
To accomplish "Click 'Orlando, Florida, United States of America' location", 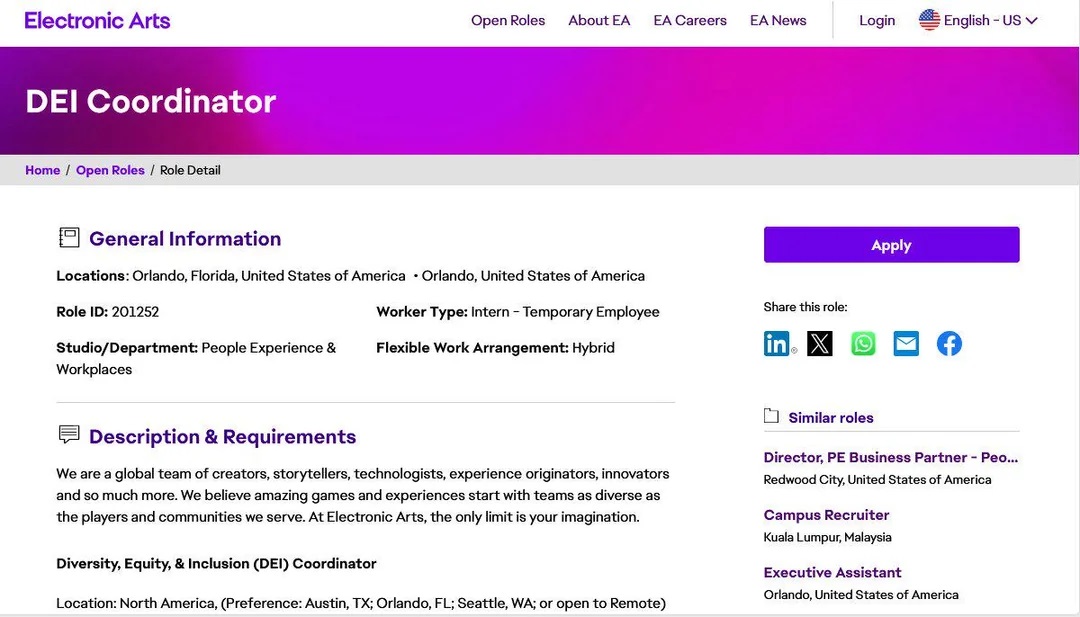I will [269, 276].
